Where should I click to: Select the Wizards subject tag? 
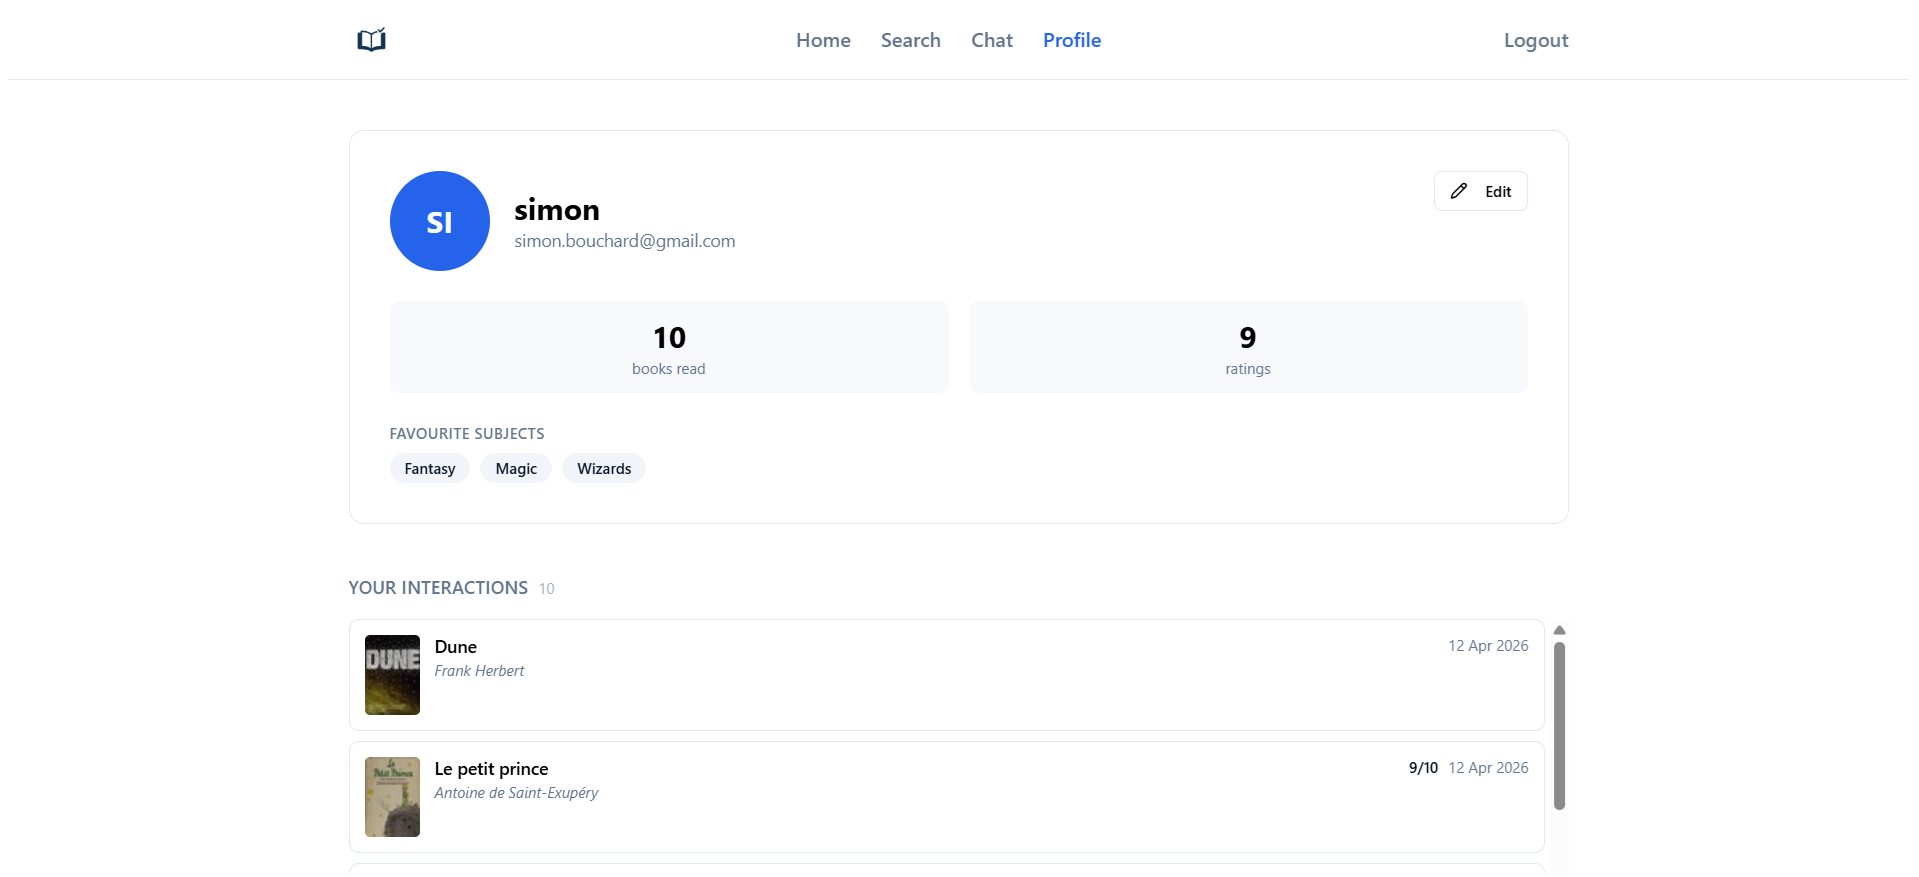pyautogui.click(x=604, y=468)
